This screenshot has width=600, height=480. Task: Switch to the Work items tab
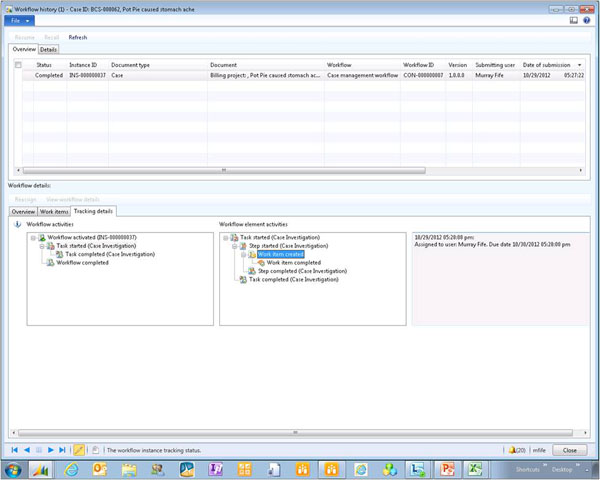(53, 211)
